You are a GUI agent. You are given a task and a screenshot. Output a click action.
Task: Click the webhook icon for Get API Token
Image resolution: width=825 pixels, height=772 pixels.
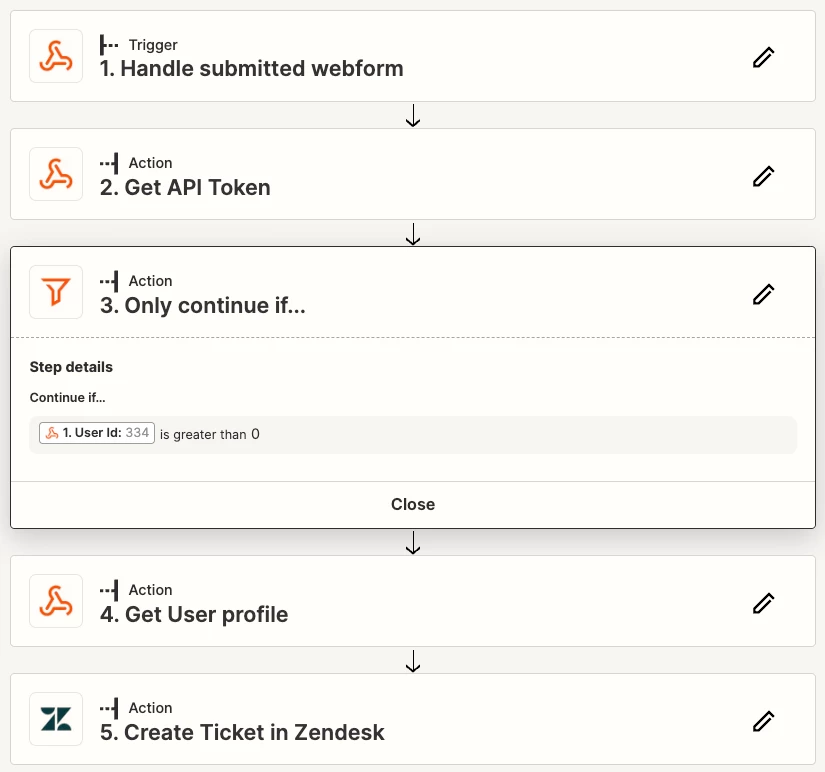[56, 174]
